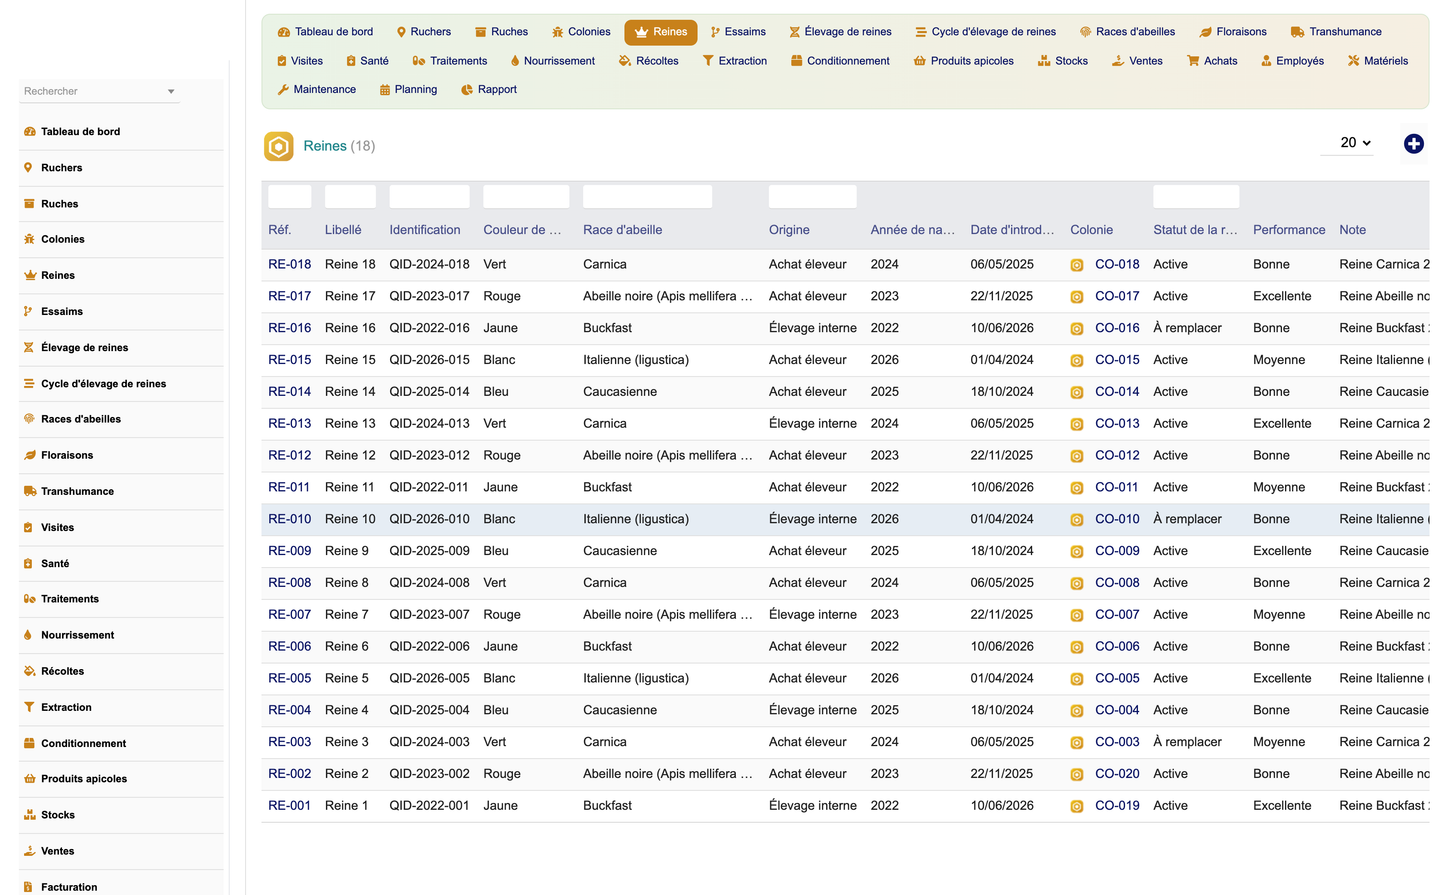Viewport: 1445px width, 895px height.
Task: Open colony link CO-007
Action: tap(1117, 615)
